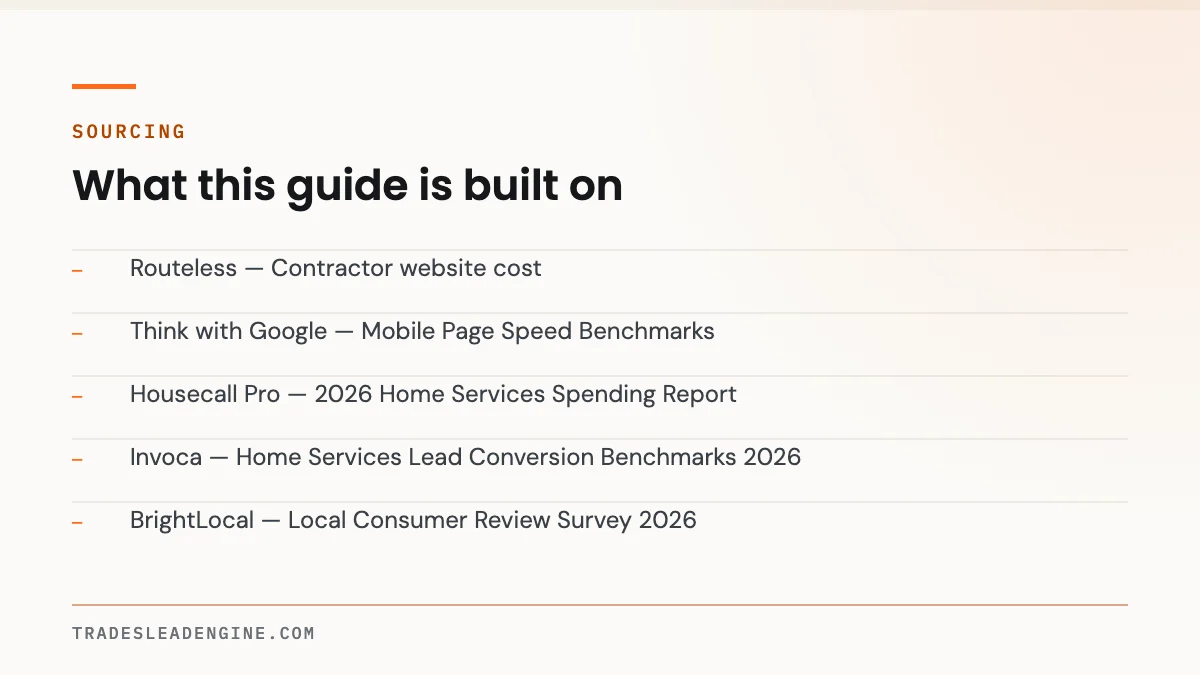Click the 'SOURCING' section label
This screenshot has width=1200, height=675.
tap(129, 131)
